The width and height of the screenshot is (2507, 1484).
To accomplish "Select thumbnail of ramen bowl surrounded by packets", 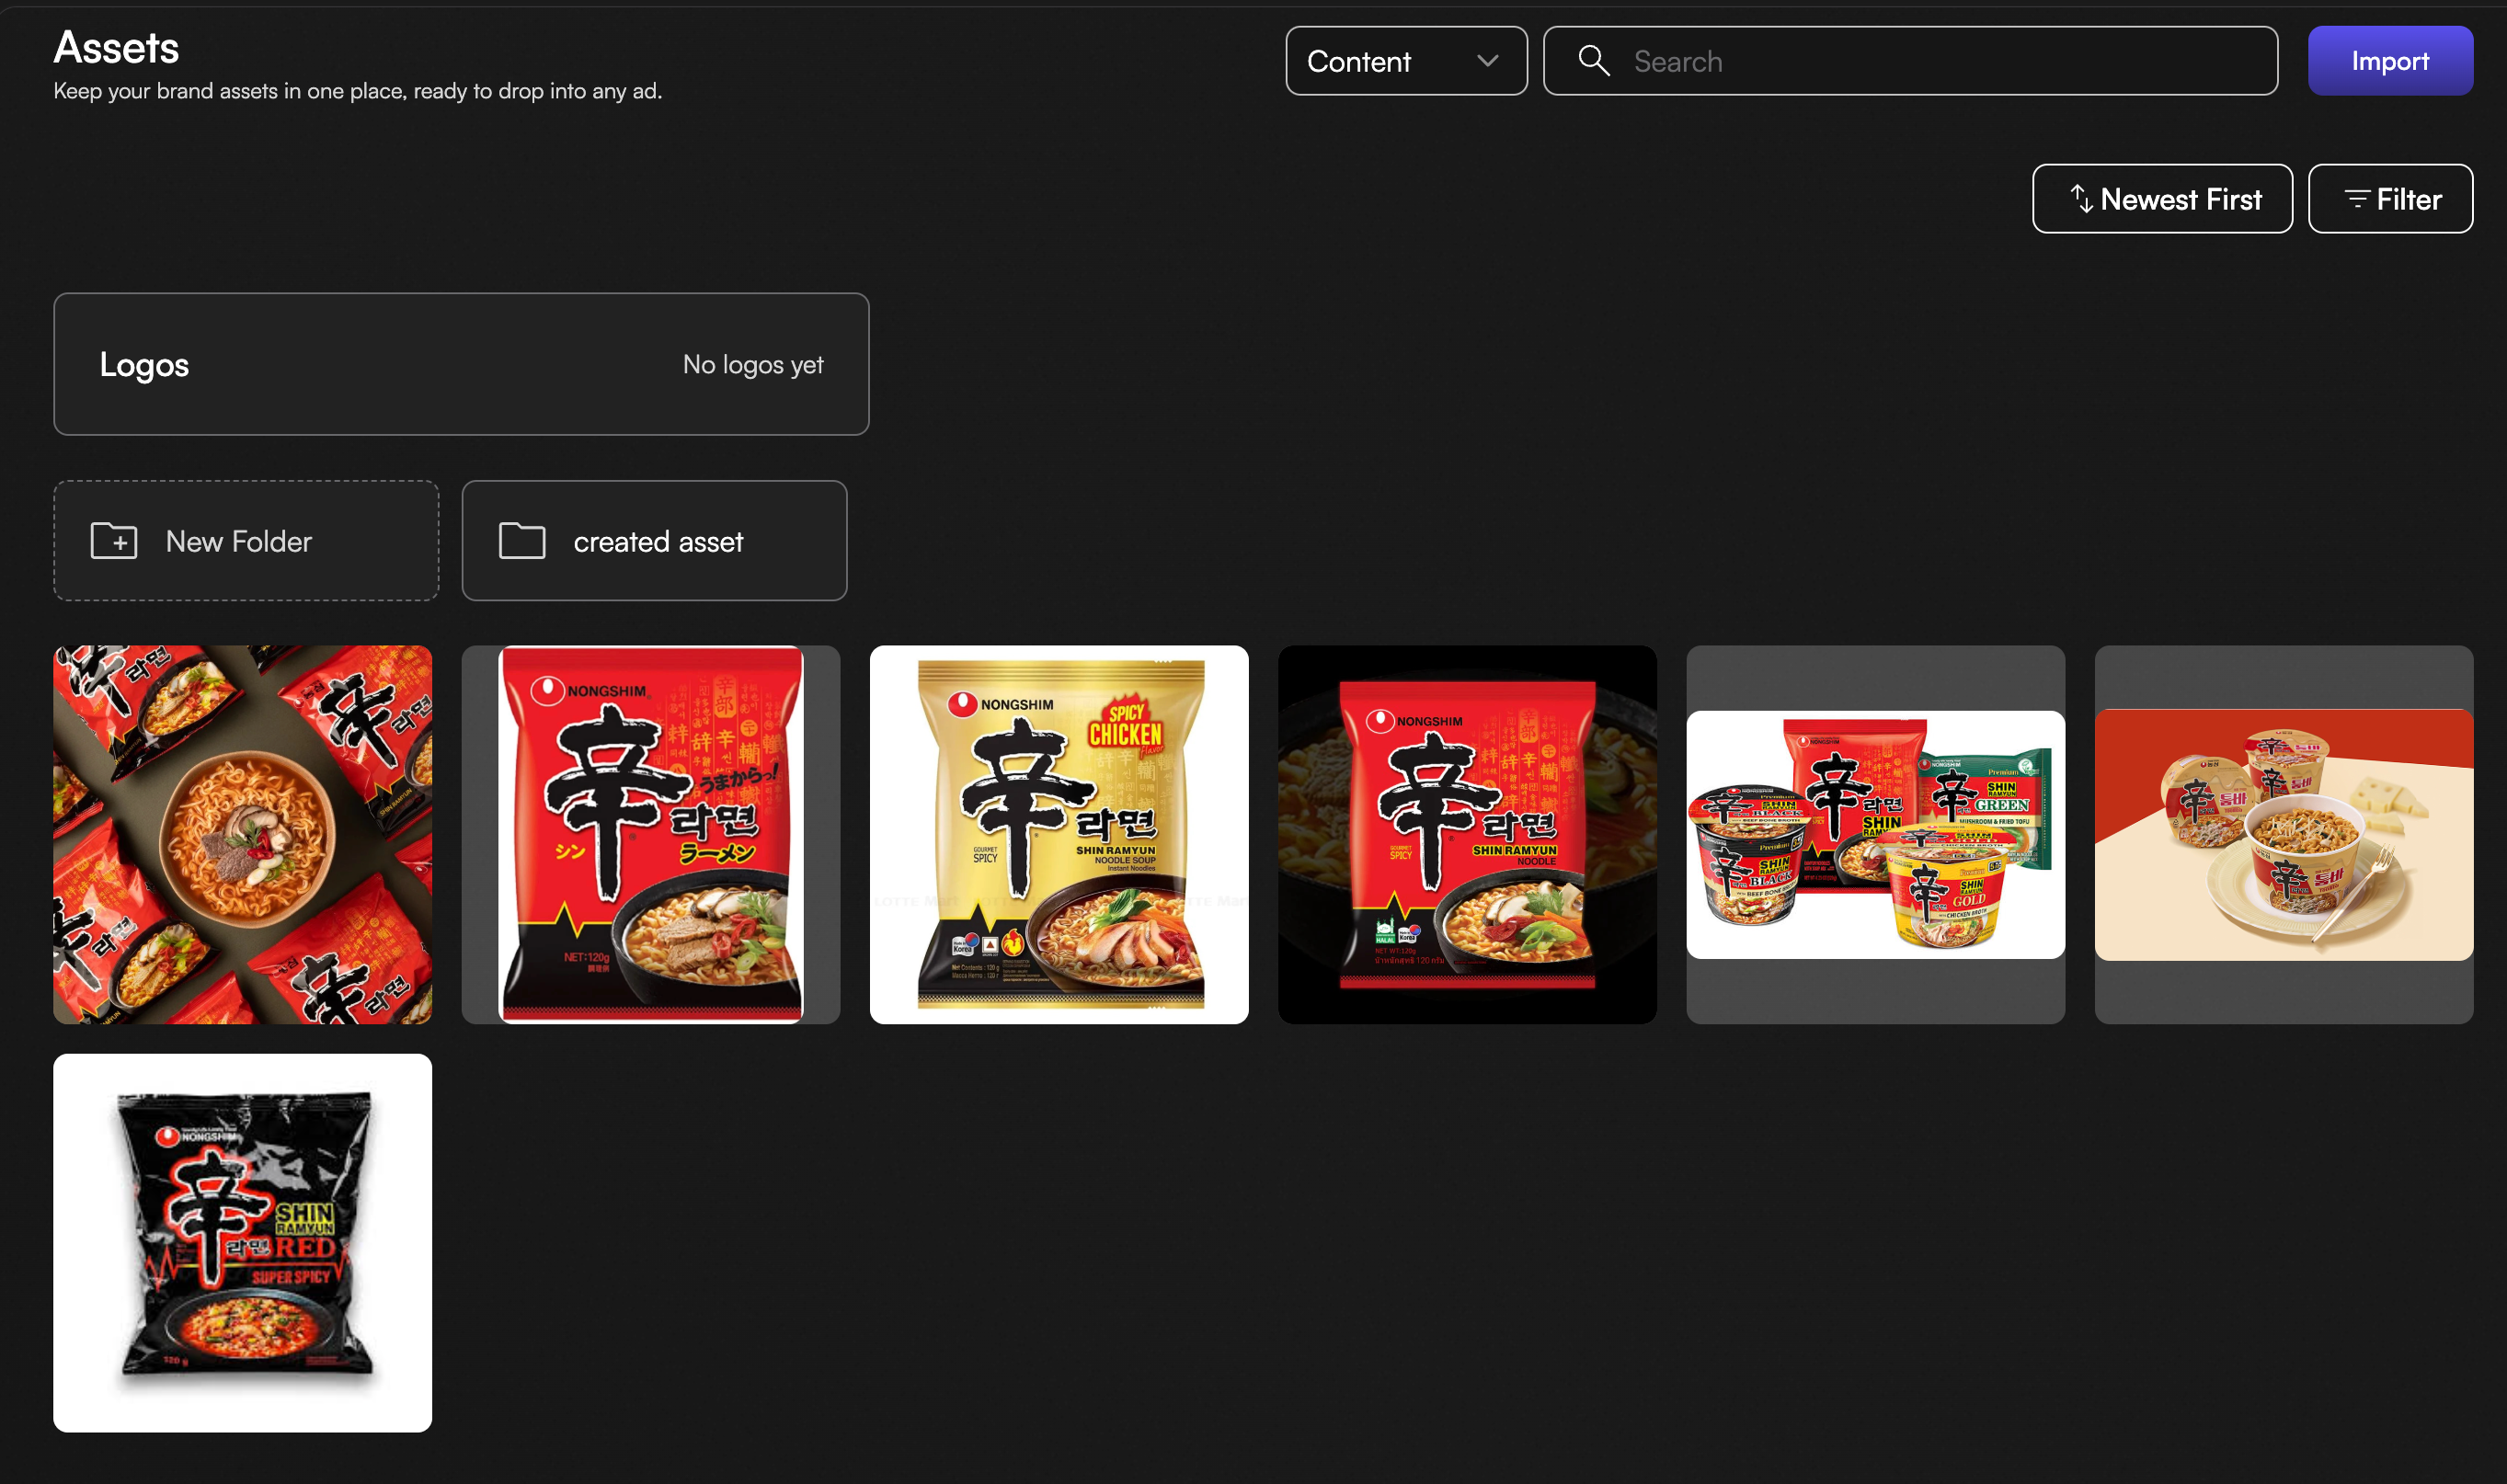I will pyautogui.click(x=243, y=835).
